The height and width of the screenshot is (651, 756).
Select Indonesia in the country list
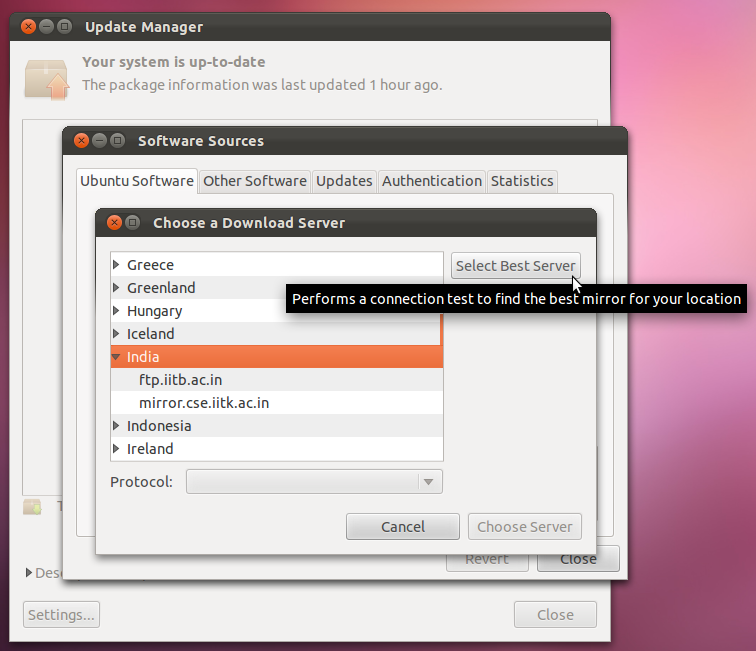(x=277, y=426)
